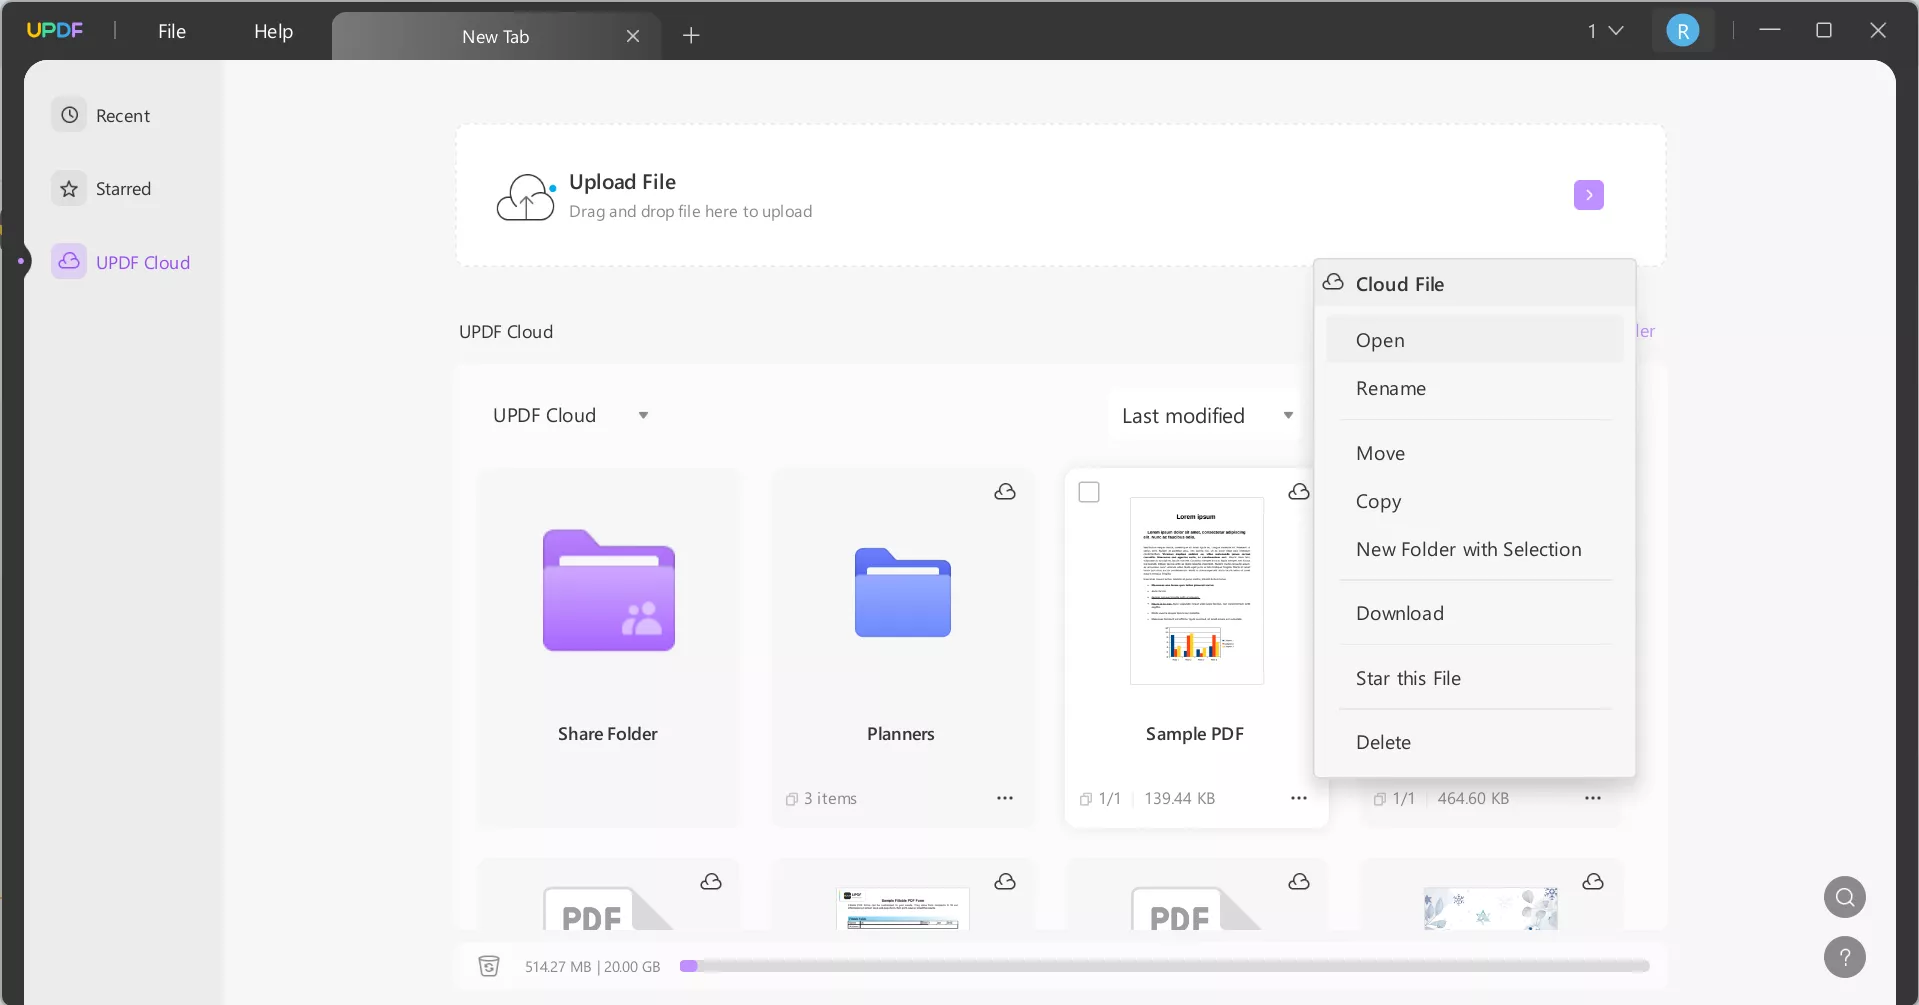
Task: Click the 464.60 KB file size
Action: [x=1473, y=799]
